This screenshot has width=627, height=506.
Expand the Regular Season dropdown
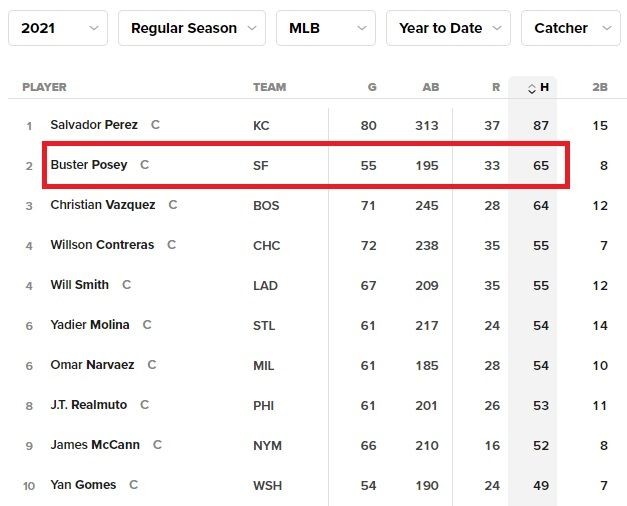192,28
